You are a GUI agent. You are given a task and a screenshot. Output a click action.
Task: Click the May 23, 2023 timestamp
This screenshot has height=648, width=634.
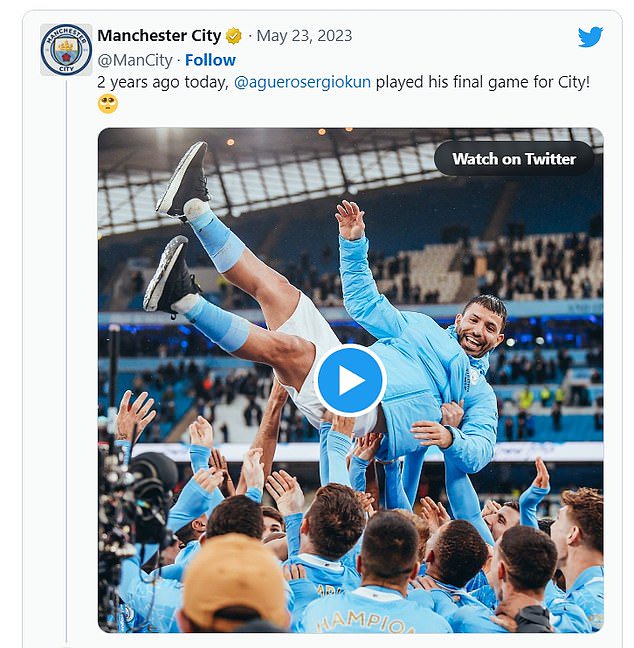click(305, 36)
